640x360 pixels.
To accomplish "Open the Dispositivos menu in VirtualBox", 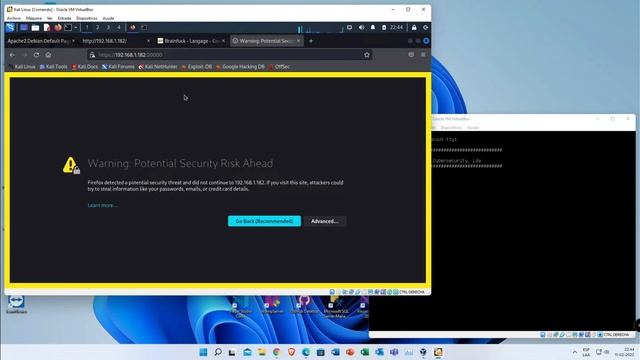I will point(87,18).
